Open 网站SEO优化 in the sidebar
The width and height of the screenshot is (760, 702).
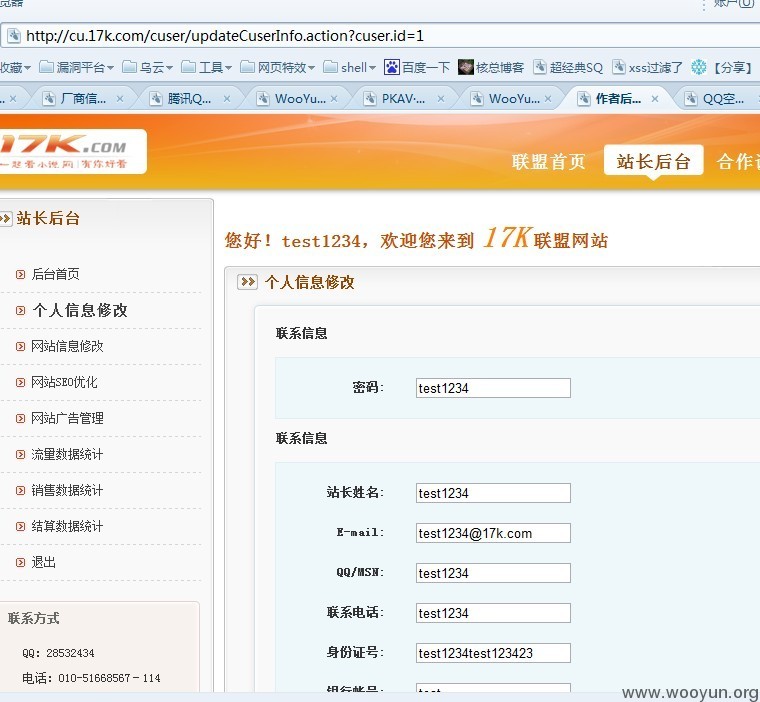tap(64, 382)
